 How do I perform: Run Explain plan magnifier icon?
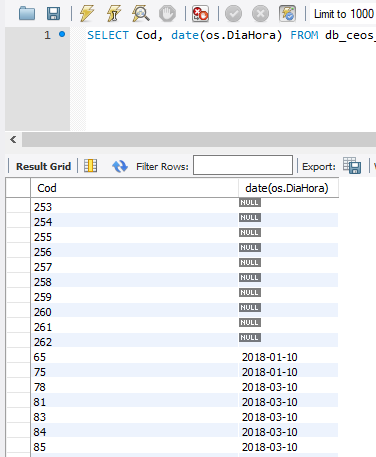pyautogui.click(x=140, y=14)
